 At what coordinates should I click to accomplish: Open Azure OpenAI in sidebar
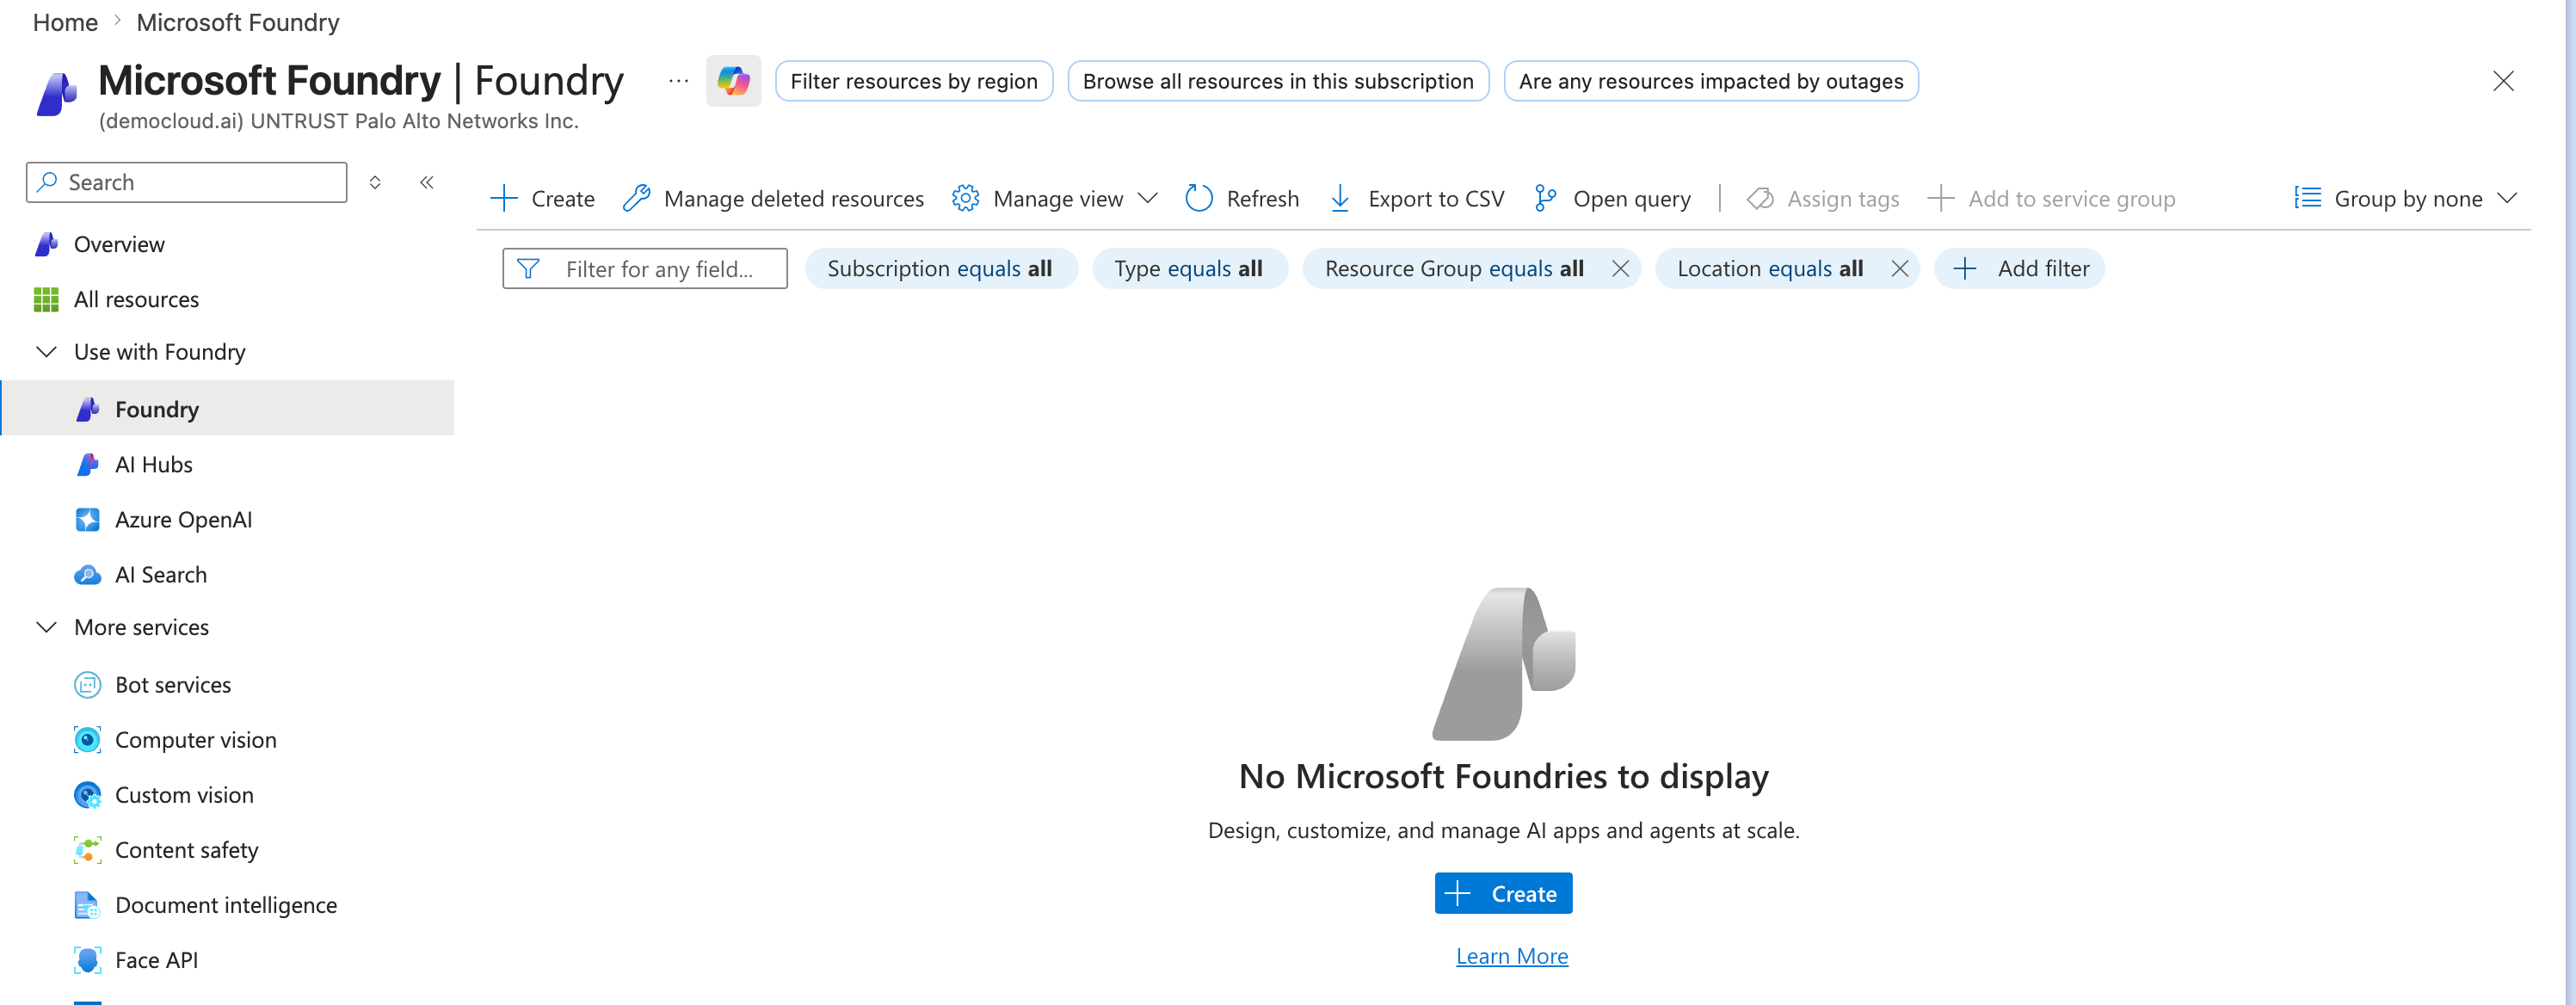(x=184, y=520)
